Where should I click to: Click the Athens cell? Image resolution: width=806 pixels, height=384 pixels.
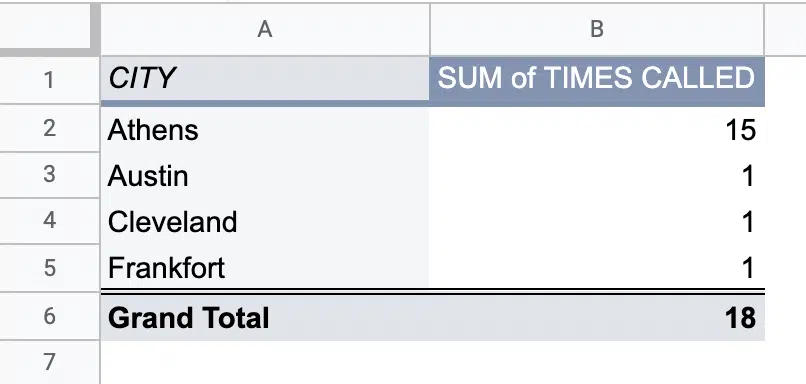[x=265, y=129]
